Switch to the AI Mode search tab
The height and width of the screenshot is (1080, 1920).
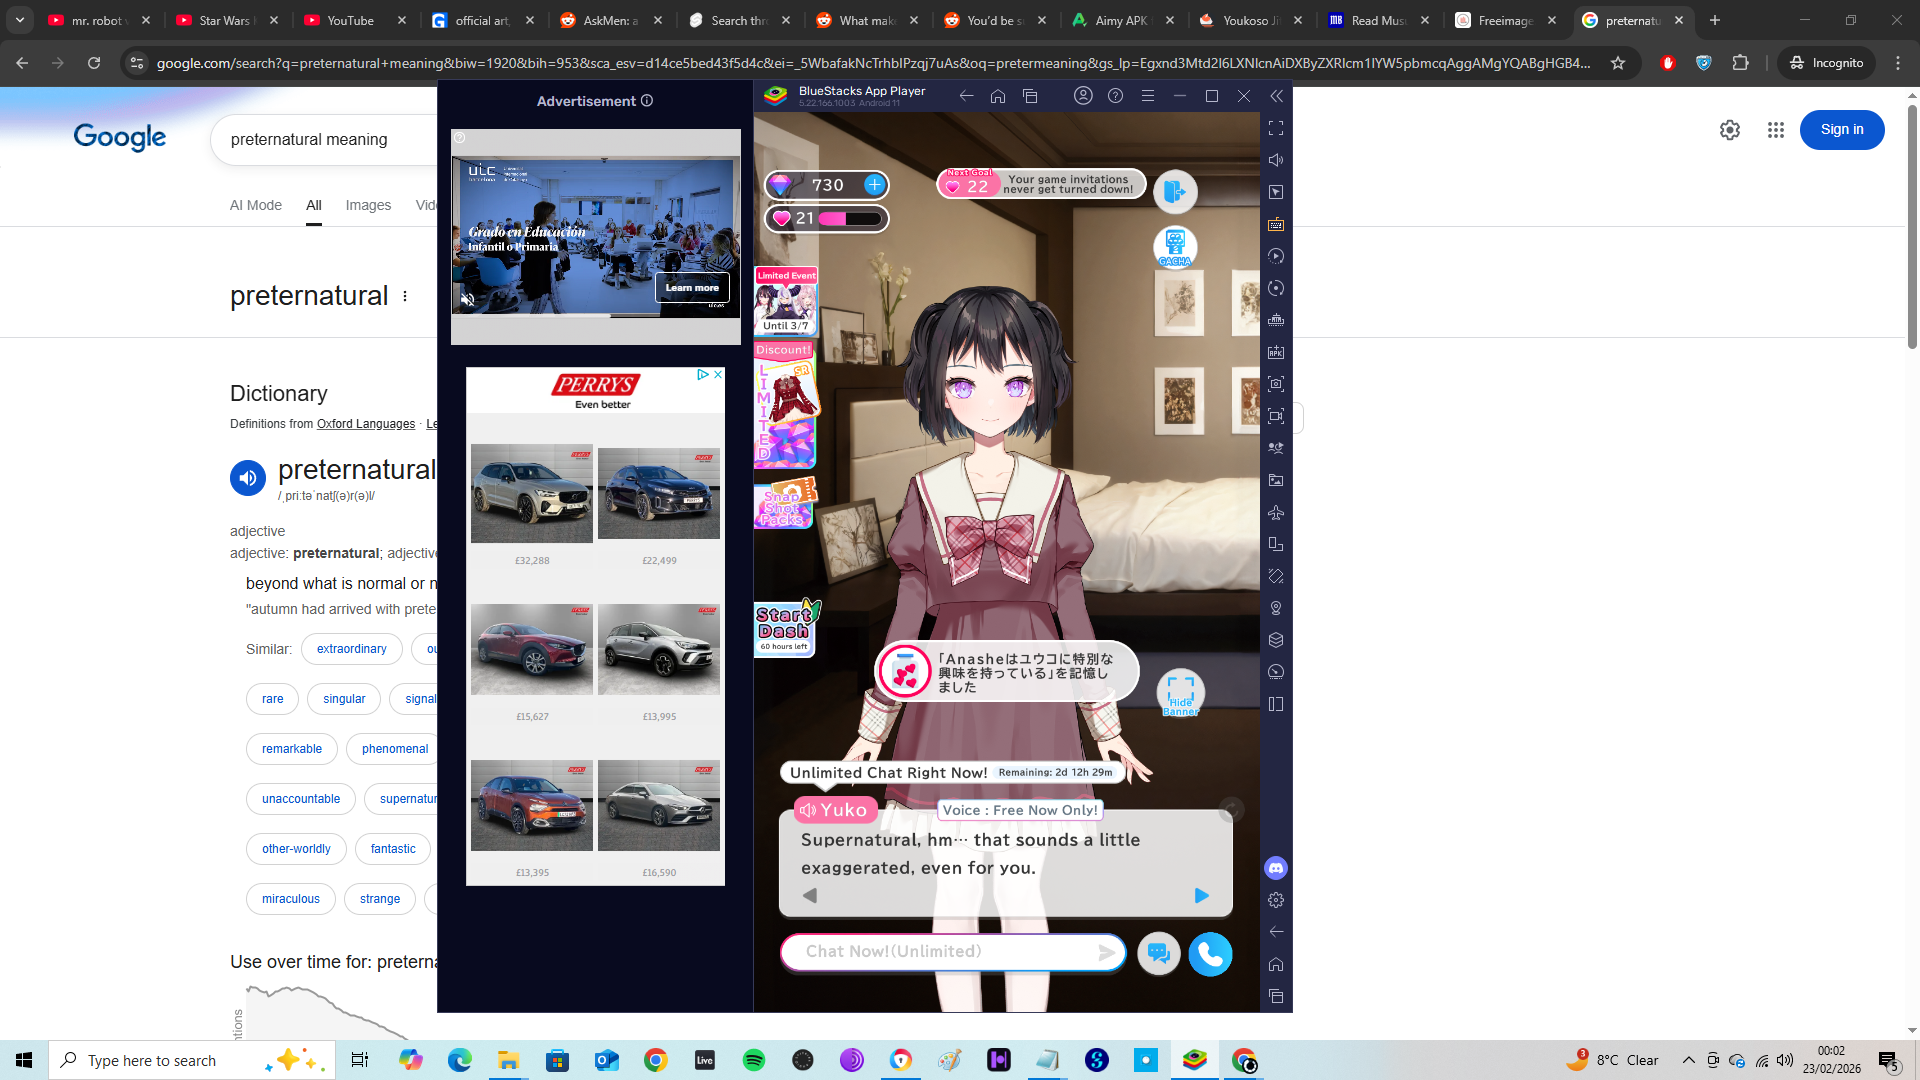pyautogui.click(x=256, y=205)
